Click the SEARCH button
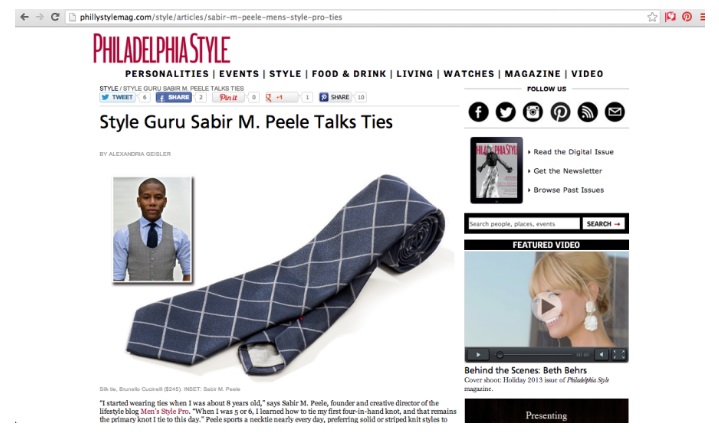 click(x=603, y=224)
